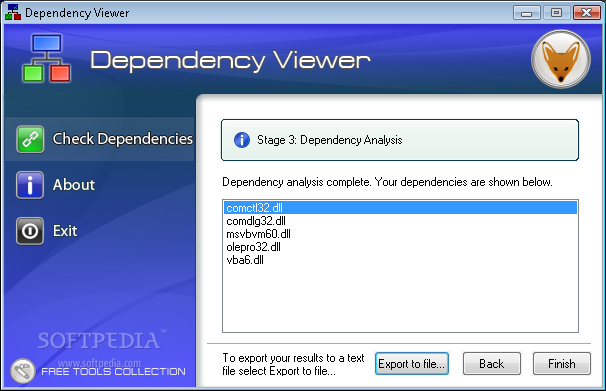Open the About menu item
This screenshot has width=606, height=391.
[x=73, y=185]
